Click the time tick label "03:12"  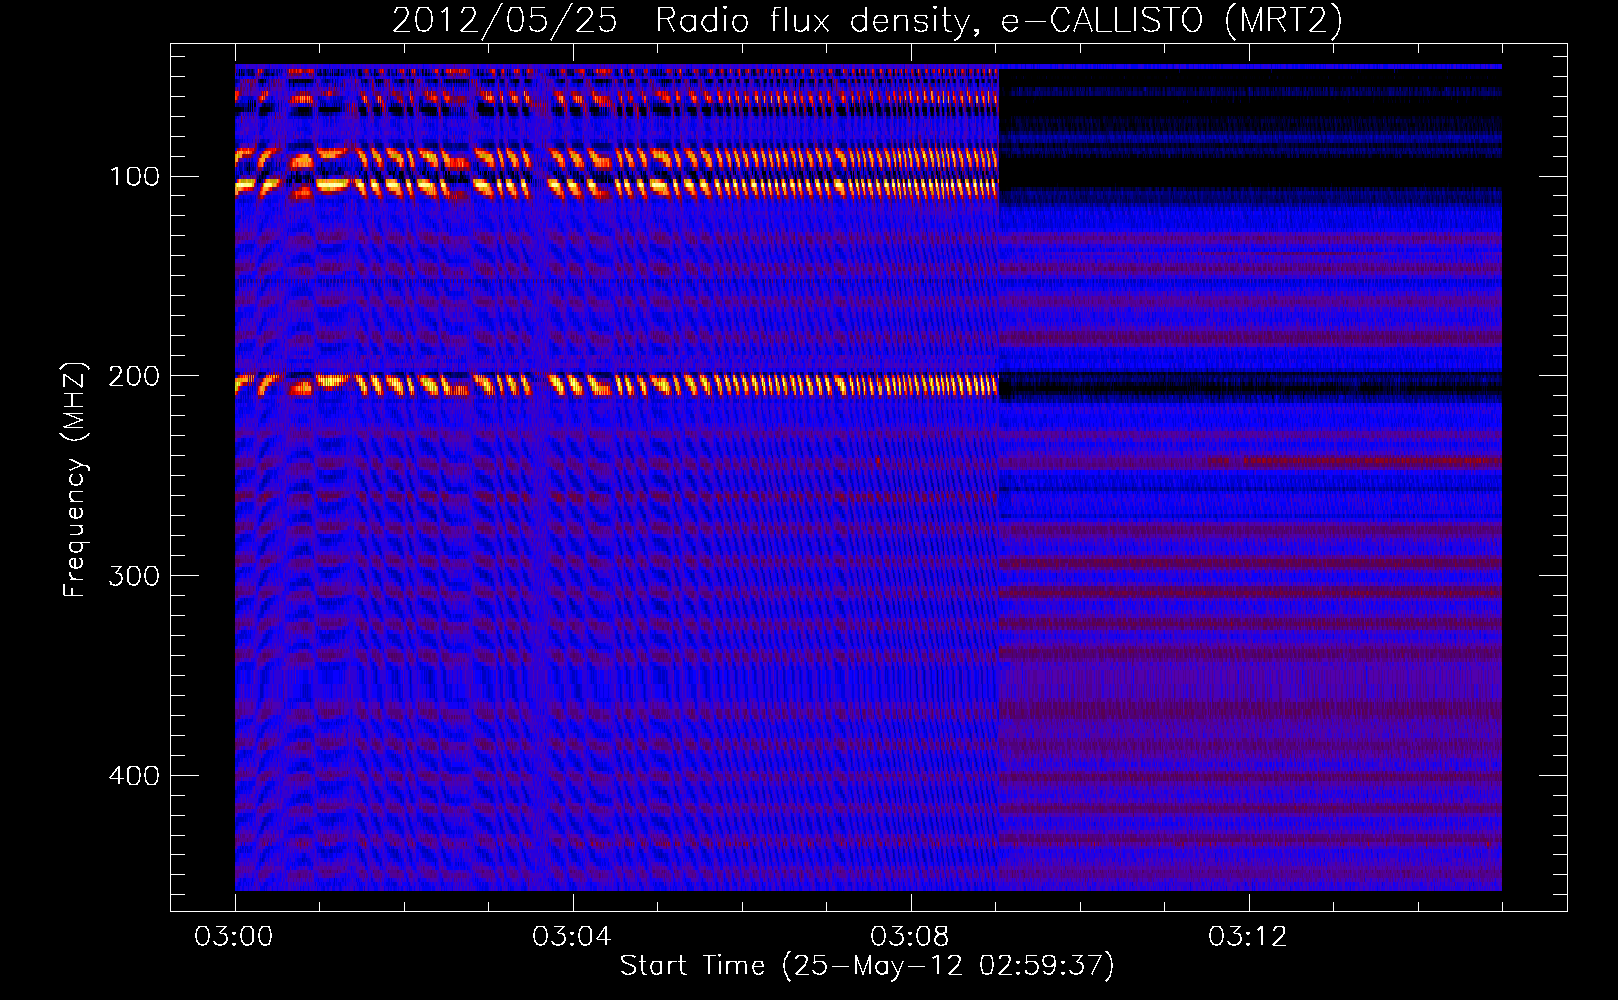[1248, 936]
